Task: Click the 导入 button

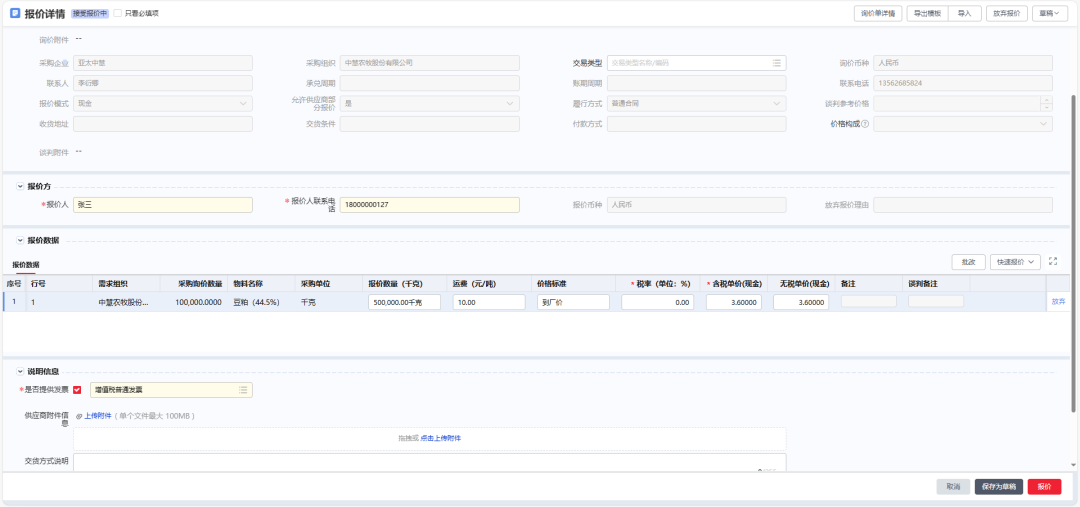Action: pyautogui.click(x=964, y=13)
